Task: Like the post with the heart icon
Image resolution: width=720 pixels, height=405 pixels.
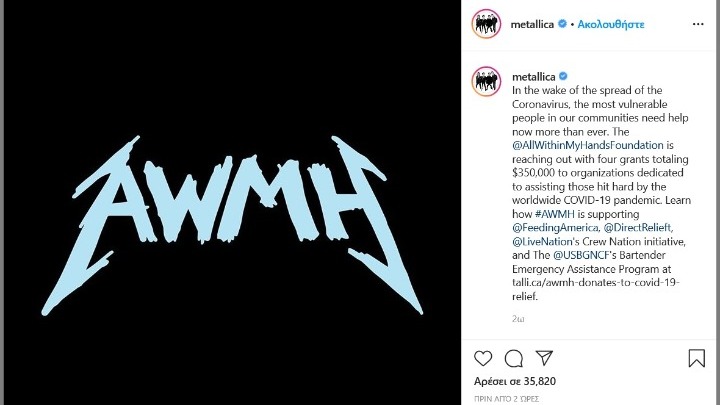Action: [x=483, y=358]
